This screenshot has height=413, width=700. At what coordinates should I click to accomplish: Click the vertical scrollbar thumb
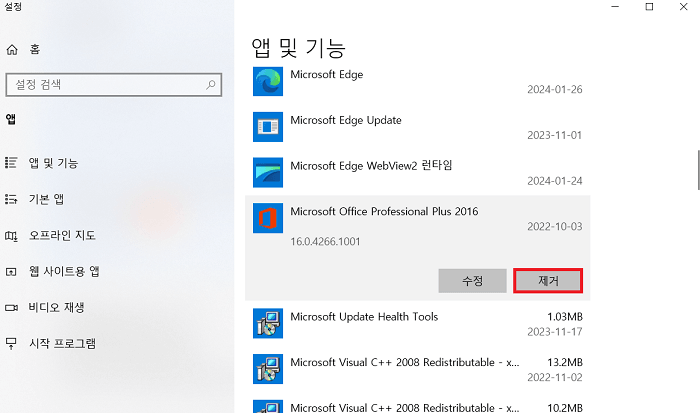pyautogui.click(x=698, y=170)
